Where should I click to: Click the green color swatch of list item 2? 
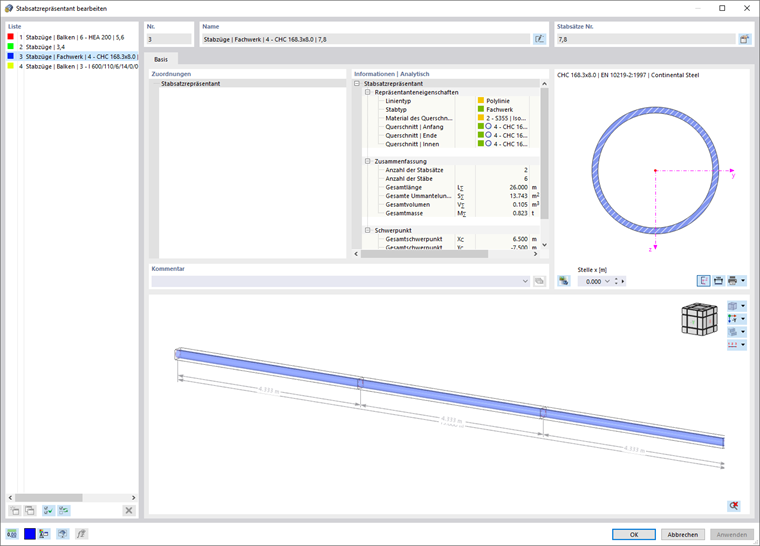[x=11, y=47]
